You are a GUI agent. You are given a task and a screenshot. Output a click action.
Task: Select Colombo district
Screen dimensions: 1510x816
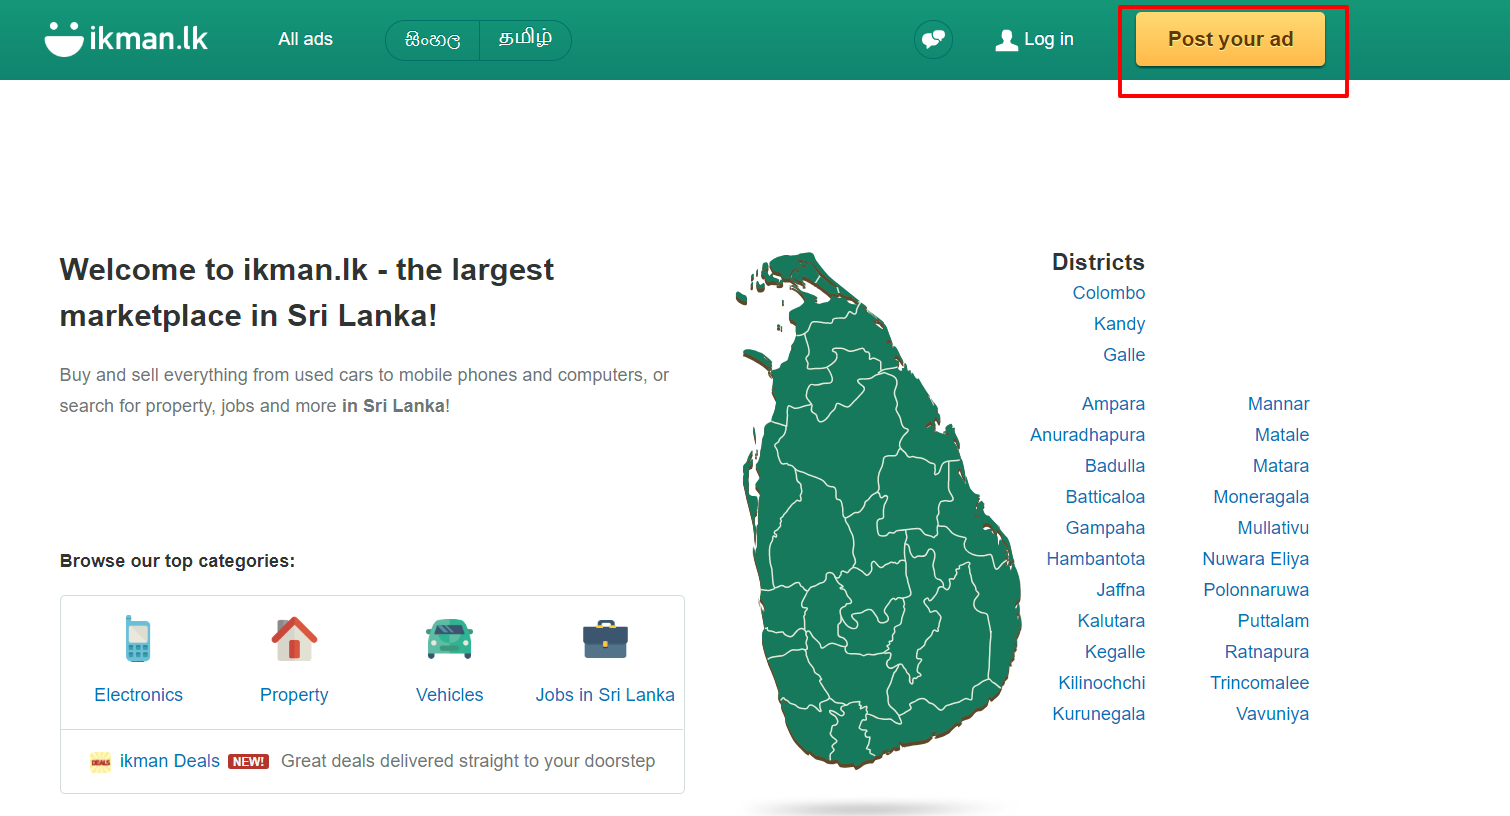1109,293
